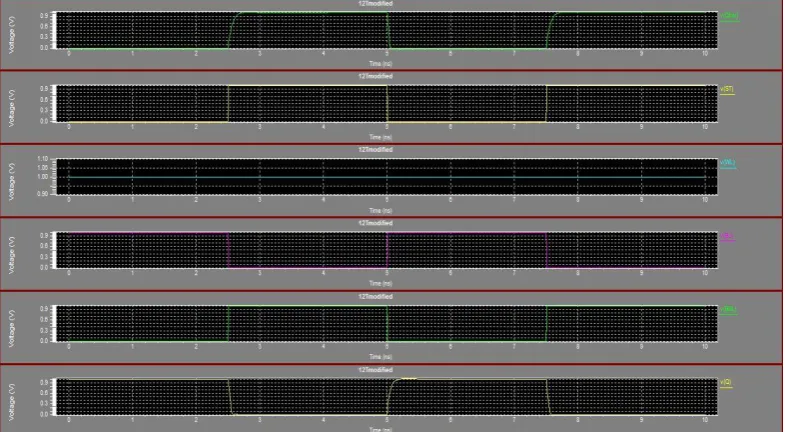Screen dimensions: 785x432
Task: Click the magenta waveform rising edge at 5 ns
Action: pyautogui.click(x=387, y=250)
